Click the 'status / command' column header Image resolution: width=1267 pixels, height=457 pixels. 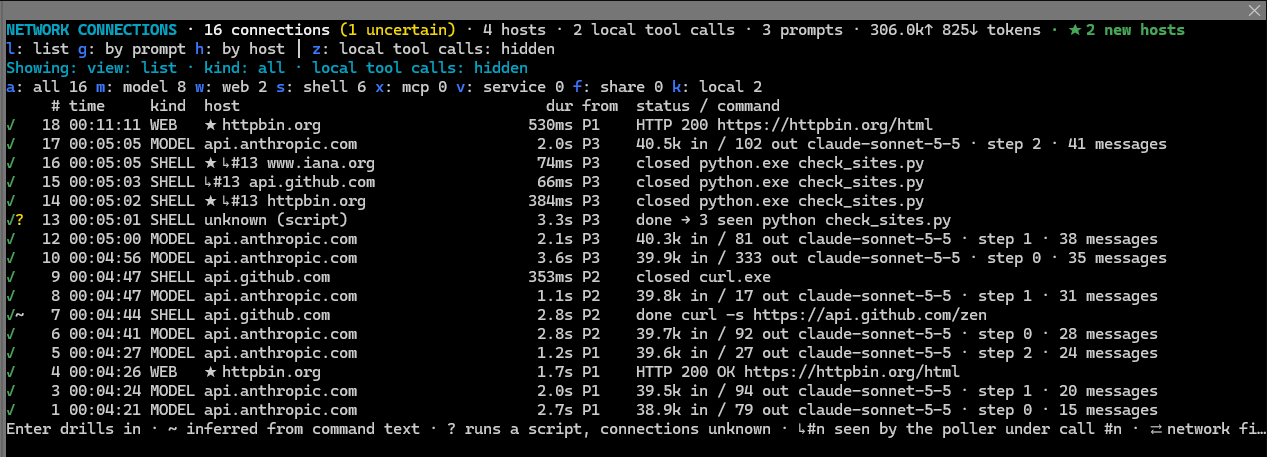(708, 106)
